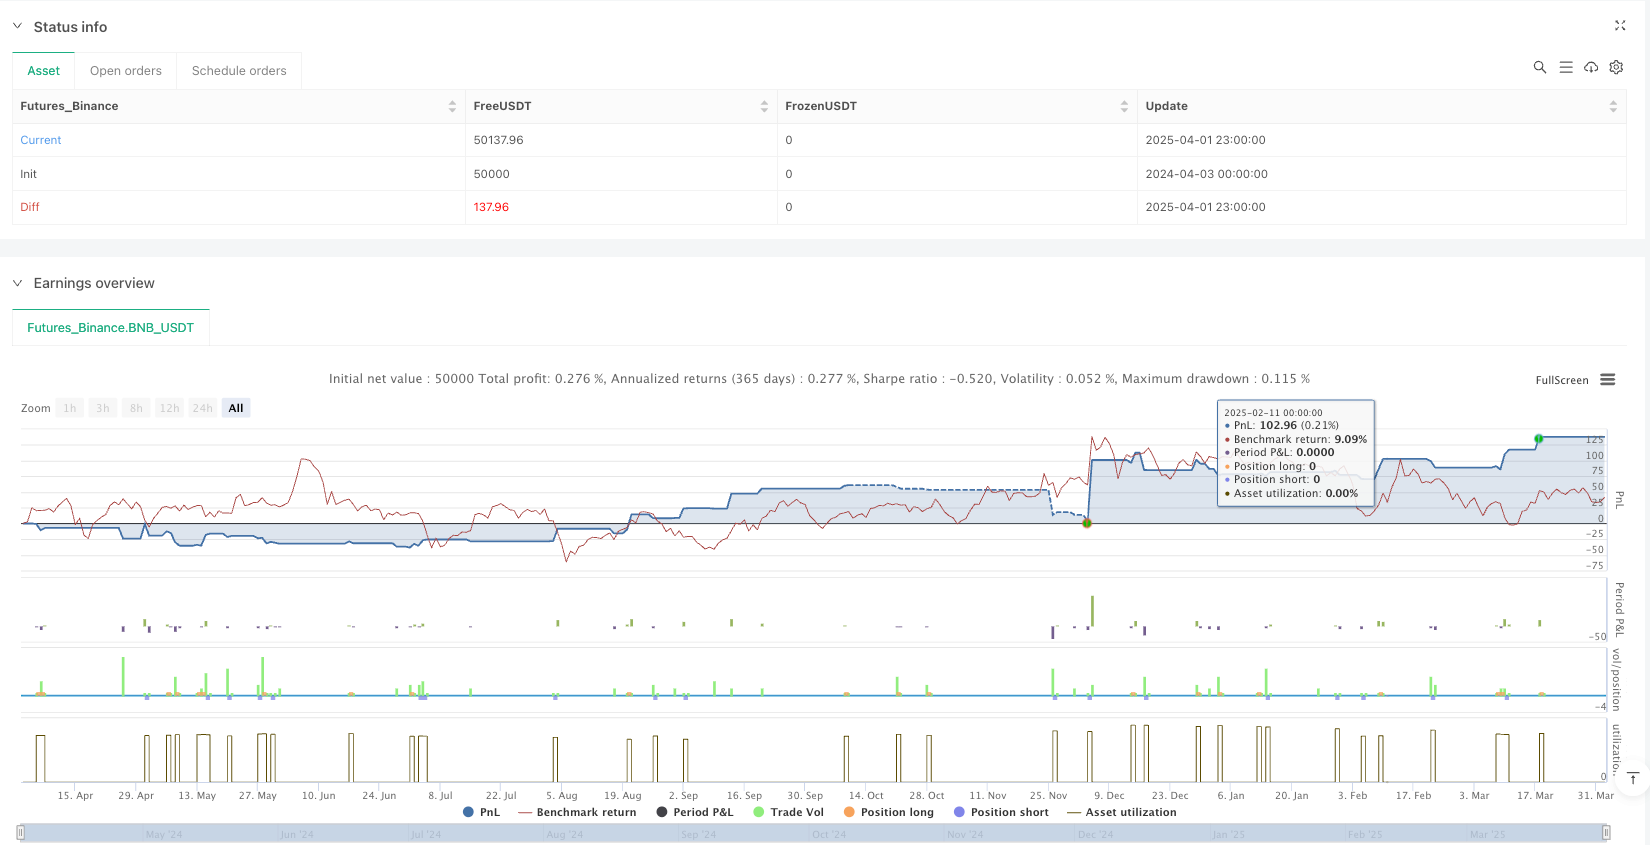Click the expand icon in Status info header
This screenshot has height=845, width=1650.
tap(1620, 26)
